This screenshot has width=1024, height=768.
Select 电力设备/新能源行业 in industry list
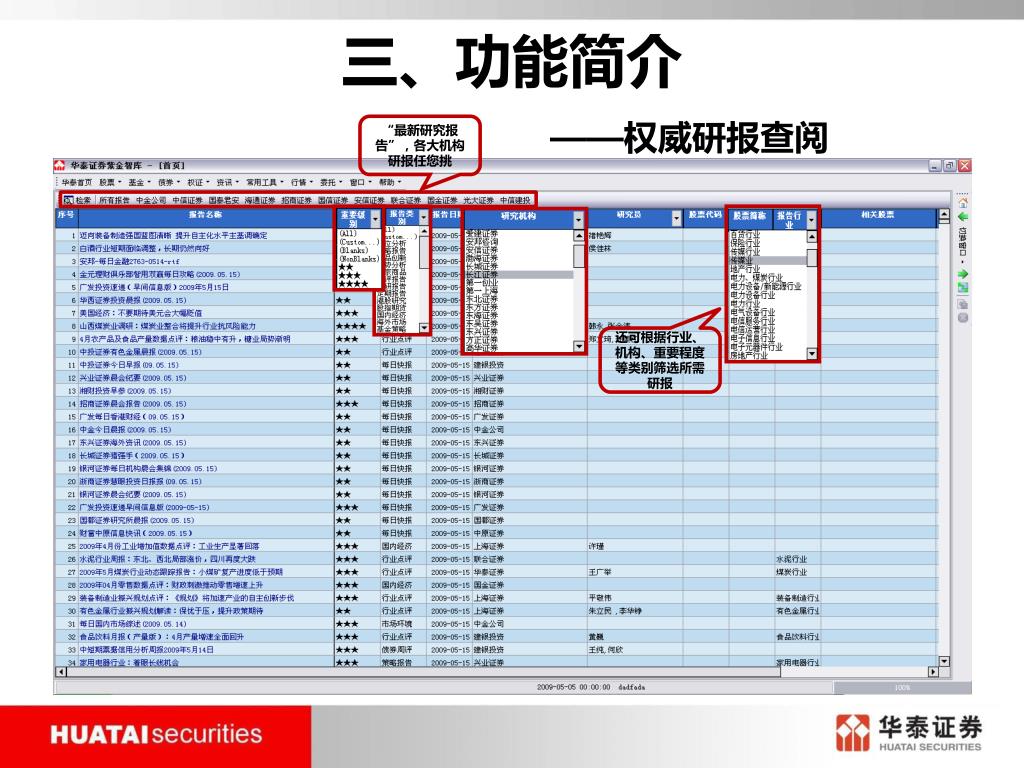tap(765, 287)
